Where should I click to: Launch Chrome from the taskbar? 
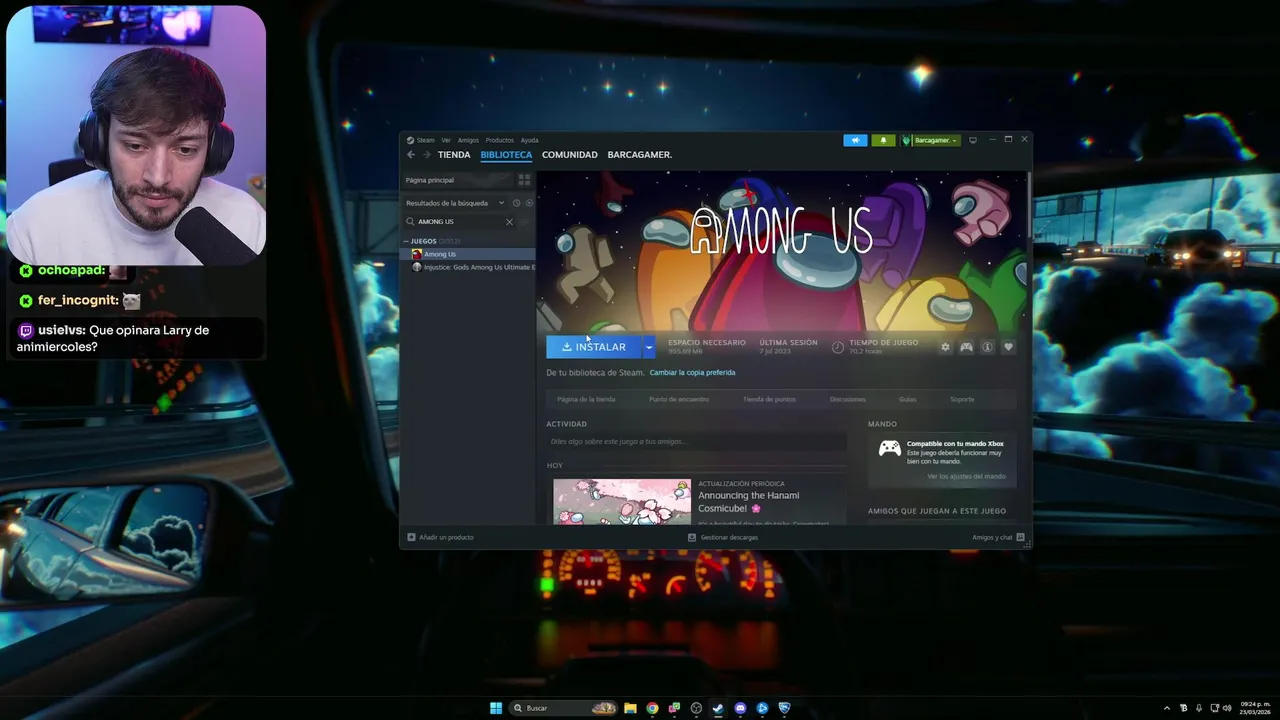[652, 708]
